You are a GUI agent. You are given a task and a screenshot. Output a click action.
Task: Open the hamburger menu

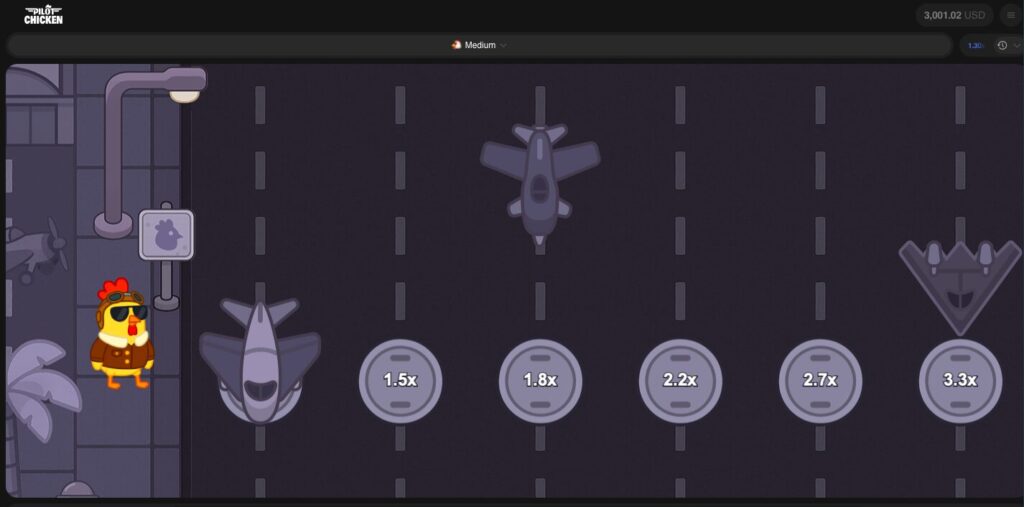pos(1011,15)
